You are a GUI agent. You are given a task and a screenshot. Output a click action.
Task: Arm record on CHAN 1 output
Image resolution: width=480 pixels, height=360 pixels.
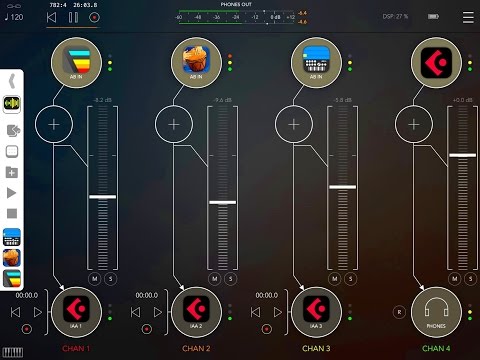(27, 329)
